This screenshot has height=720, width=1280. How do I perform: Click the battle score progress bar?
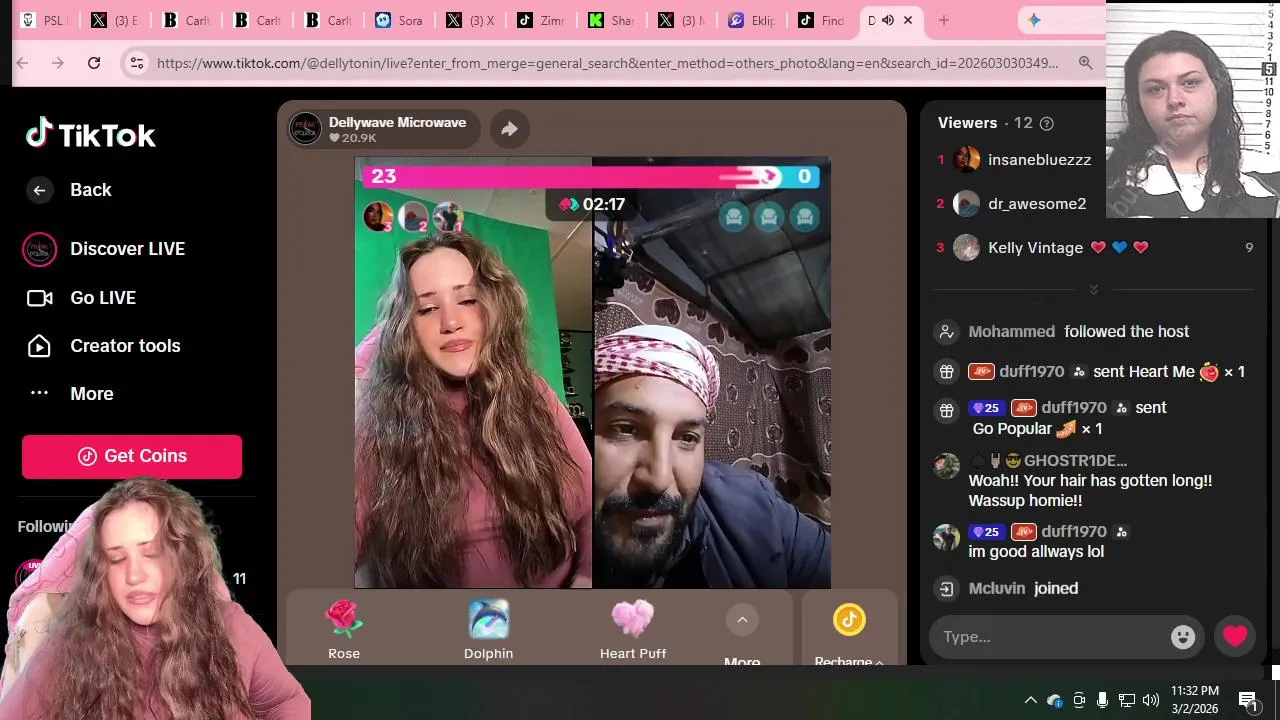(x=592, y=177)
